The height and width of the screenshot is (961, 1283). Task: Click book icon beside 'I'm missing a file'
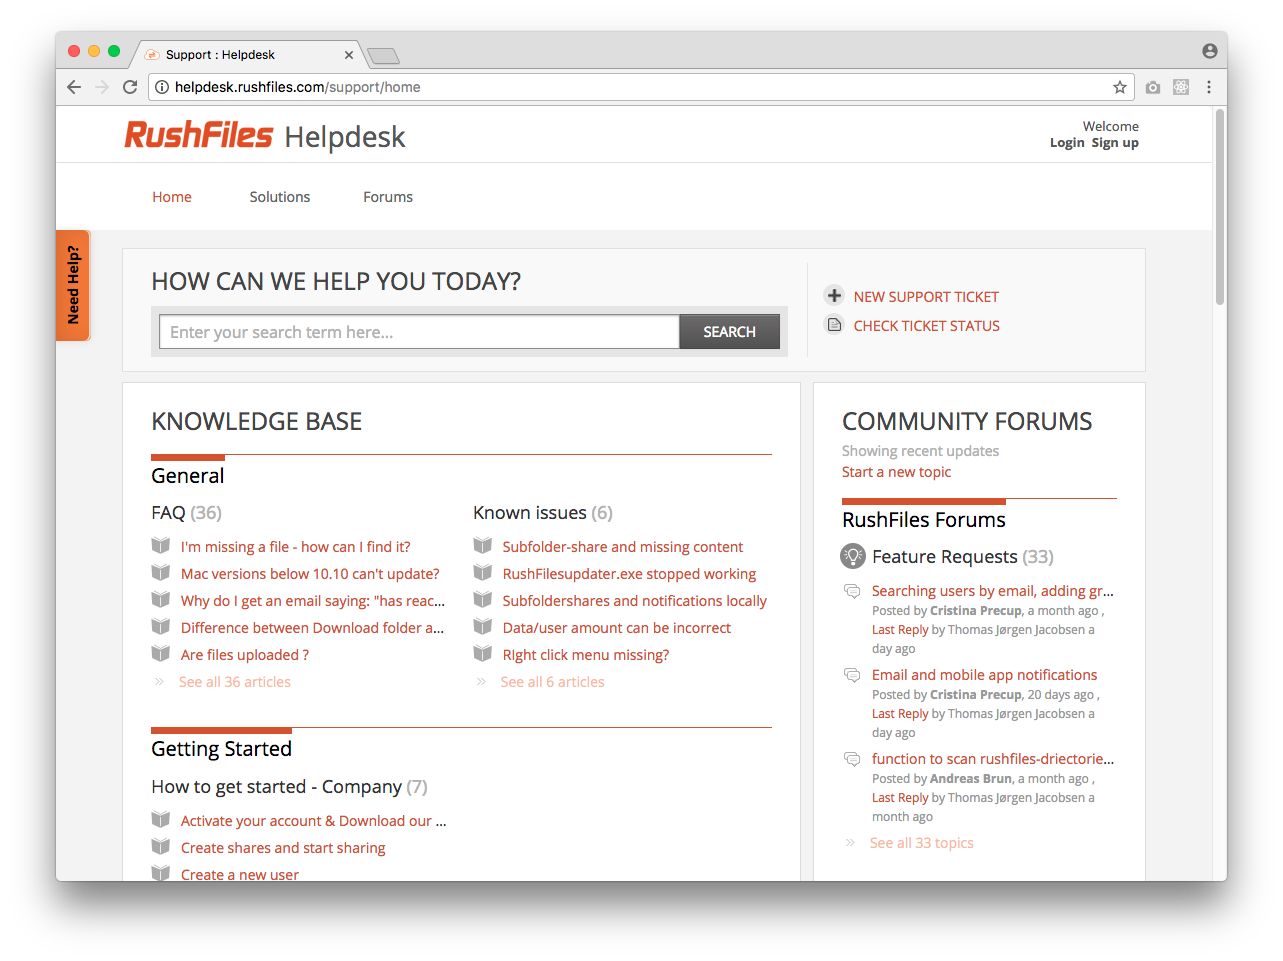click(x=161, y=546)
